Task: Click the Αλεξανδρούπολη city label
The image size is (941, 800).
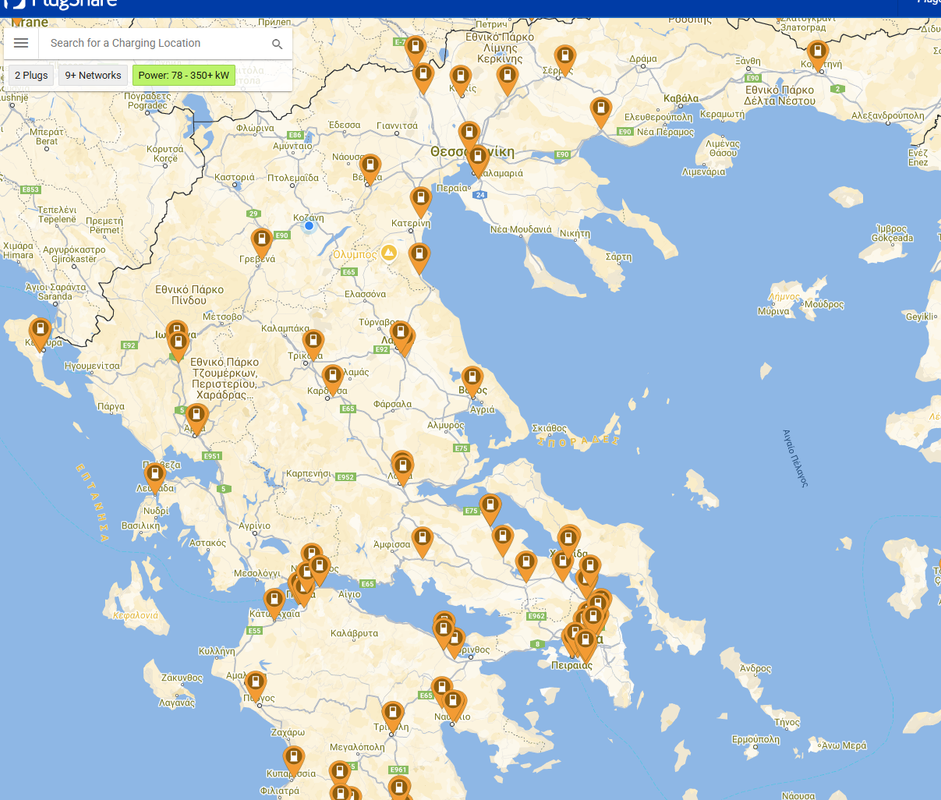Action: [888, 115]
